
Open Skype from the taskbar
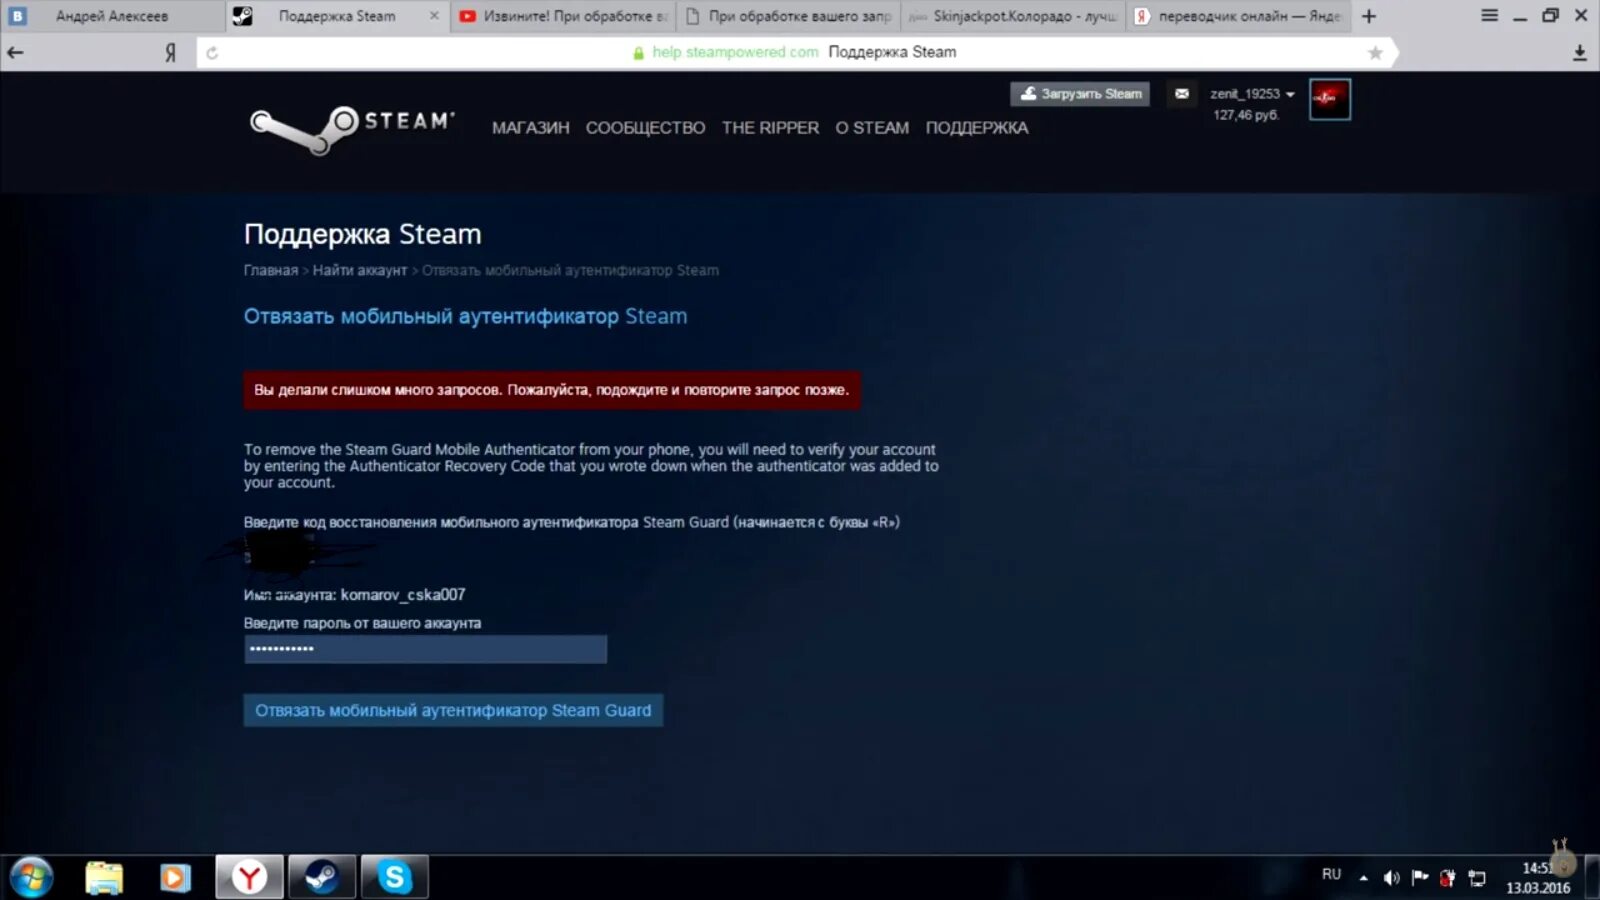coord(394,877)
